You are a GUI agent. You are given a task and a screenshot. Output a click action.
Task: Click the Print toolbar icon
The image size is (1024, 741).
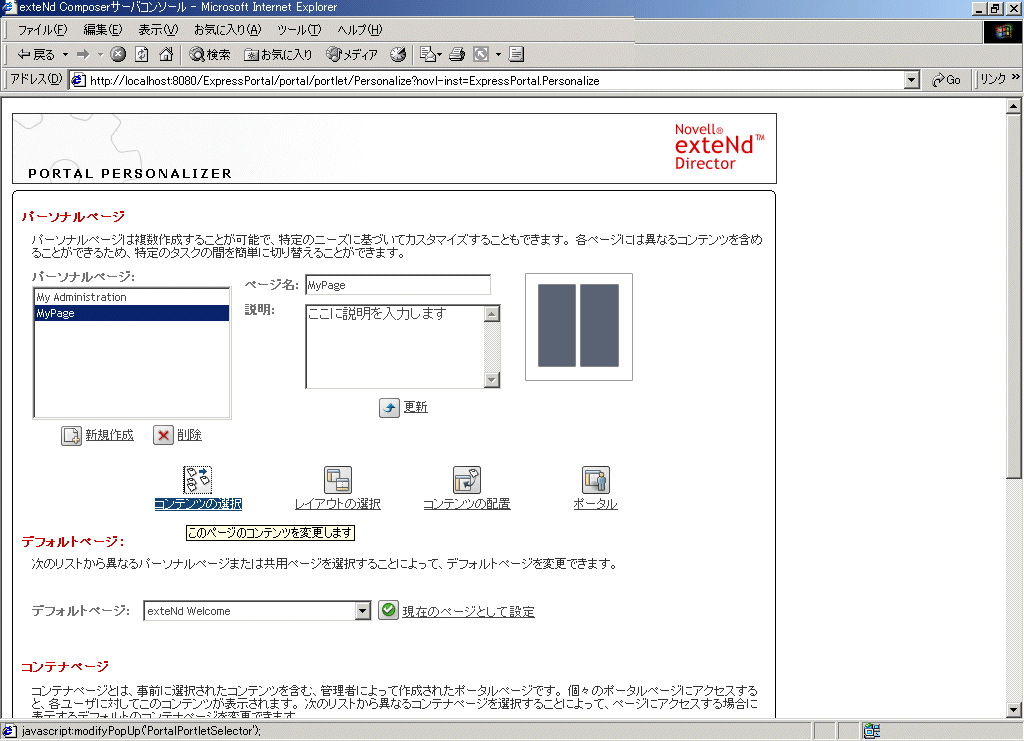click(457, 55)
